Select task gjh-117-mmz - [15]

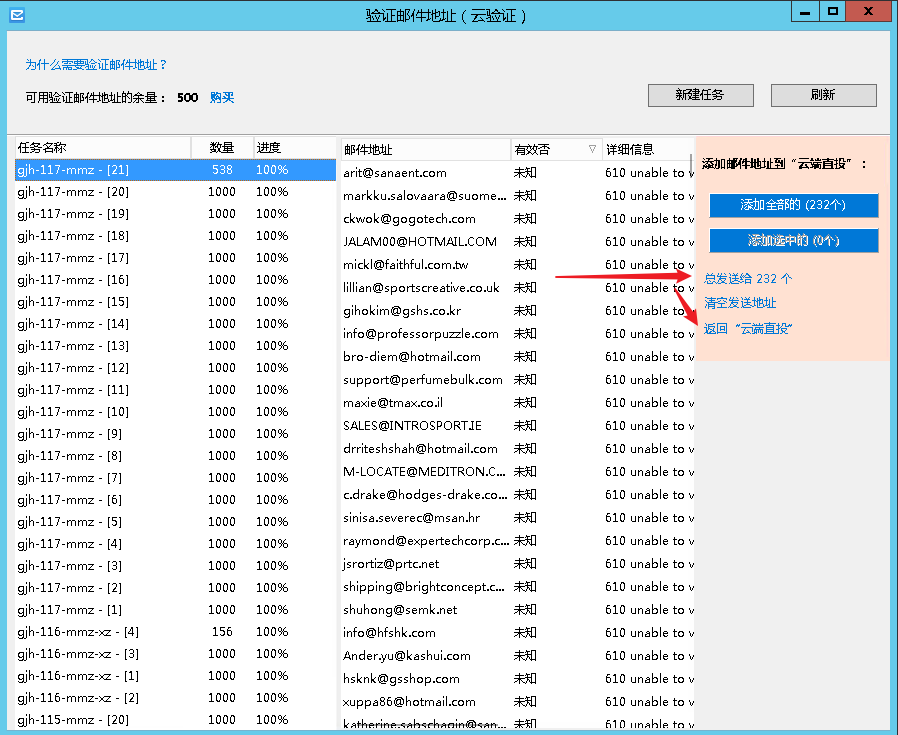click(175, 302)
